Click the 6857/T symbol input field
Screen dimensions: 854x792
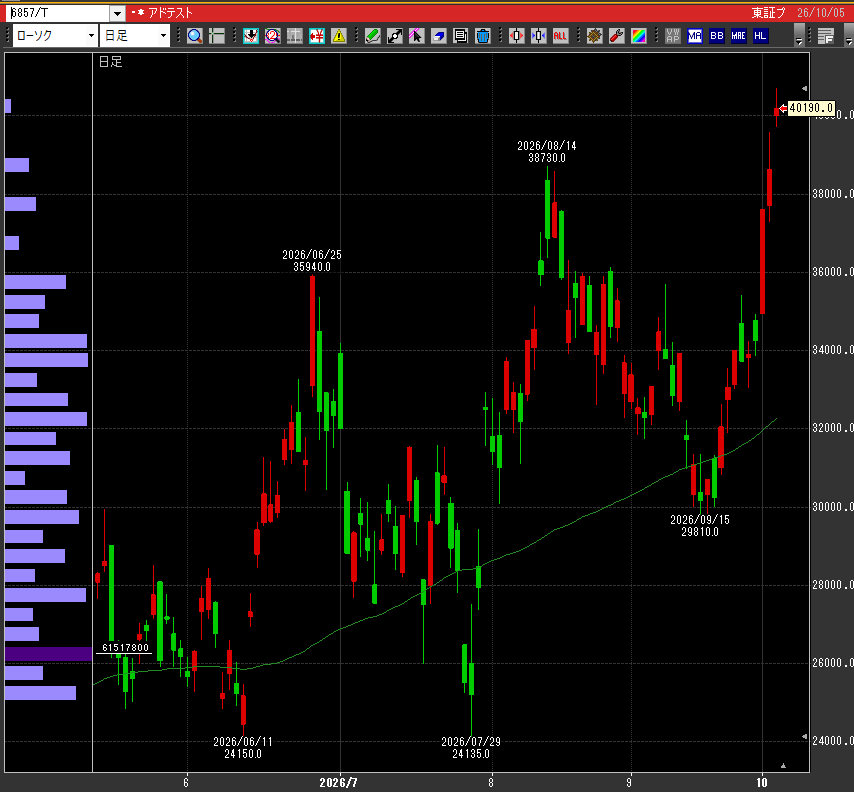click(x=59, y=13)
